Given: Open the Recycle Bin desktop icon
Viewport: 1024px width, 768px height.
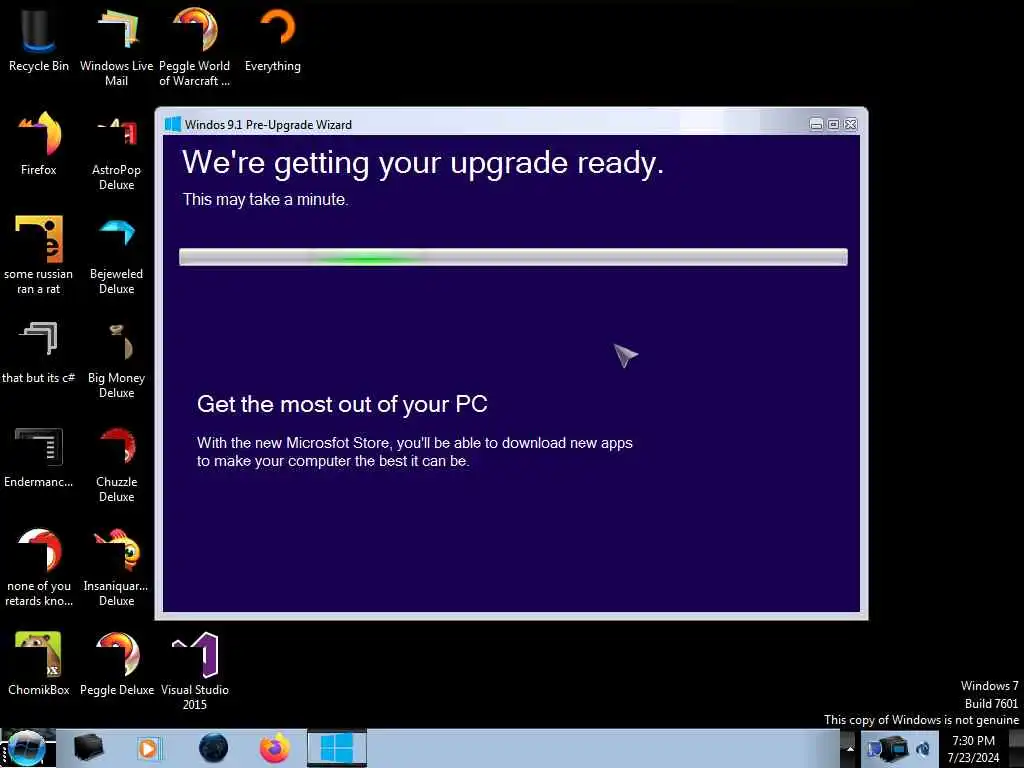Looking at the screenshot, I should [x=39, y=38].
